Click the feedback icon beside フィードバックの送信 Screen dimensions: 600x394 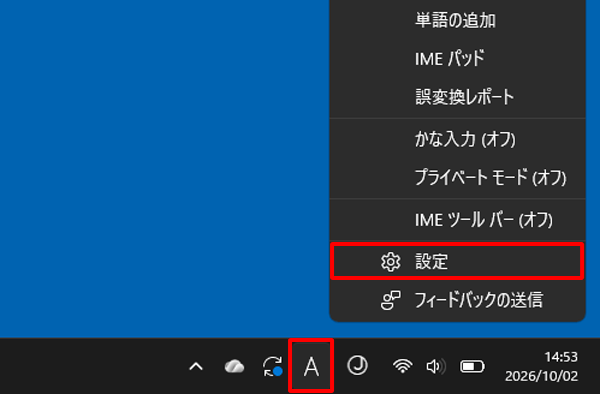point(390,300)
